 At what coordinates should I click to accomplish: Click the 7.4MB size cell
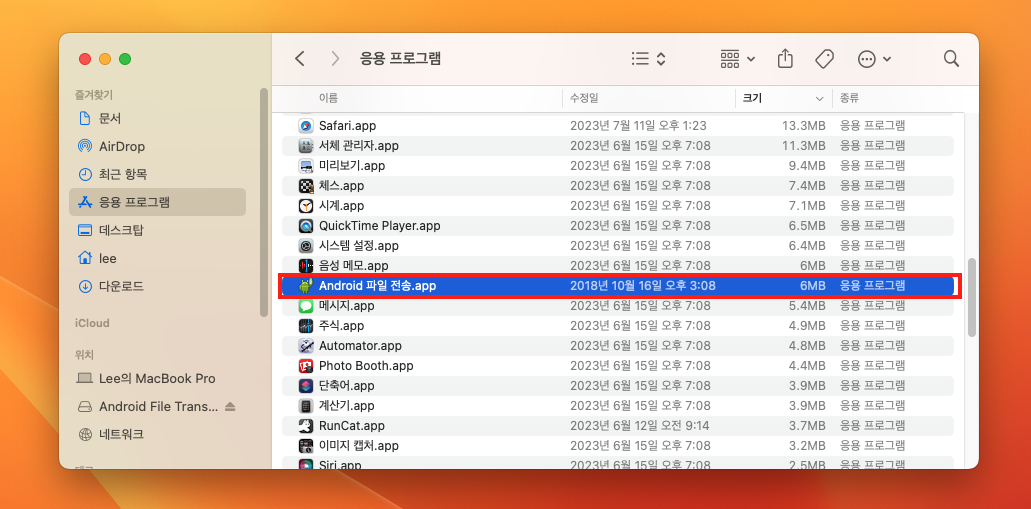tap(807, 185)
